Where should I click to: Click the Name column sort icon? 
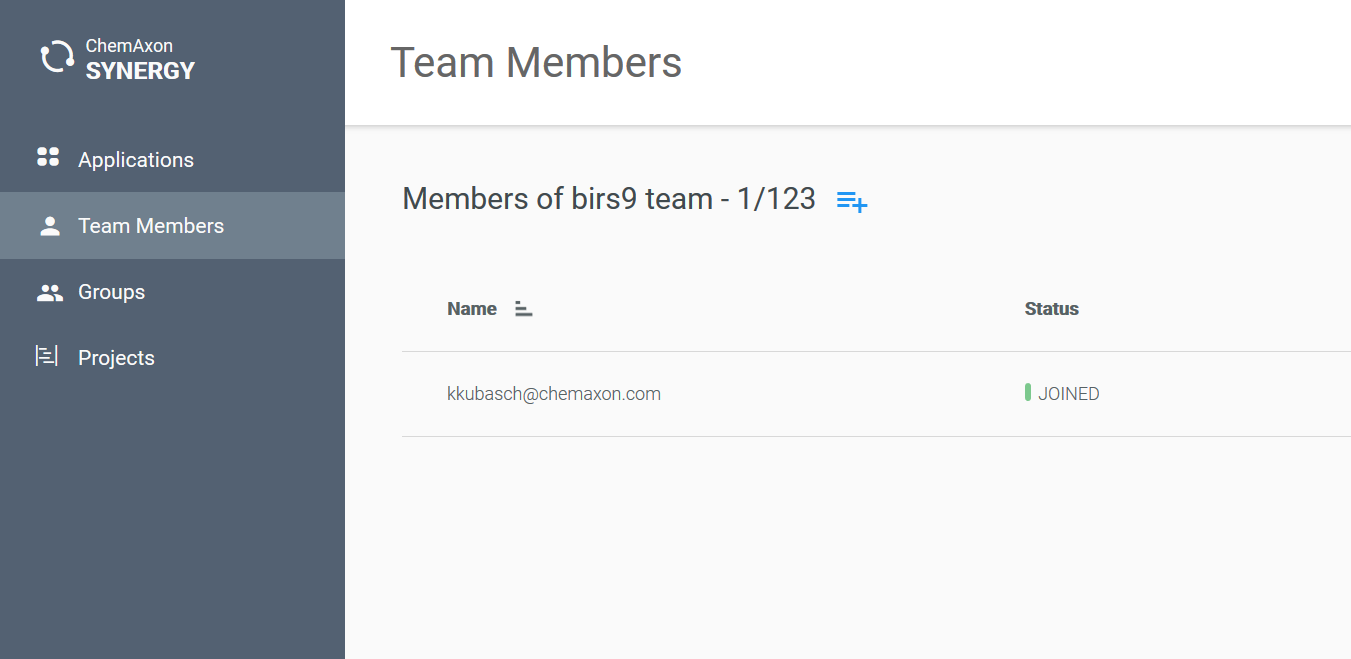[523, 309]
